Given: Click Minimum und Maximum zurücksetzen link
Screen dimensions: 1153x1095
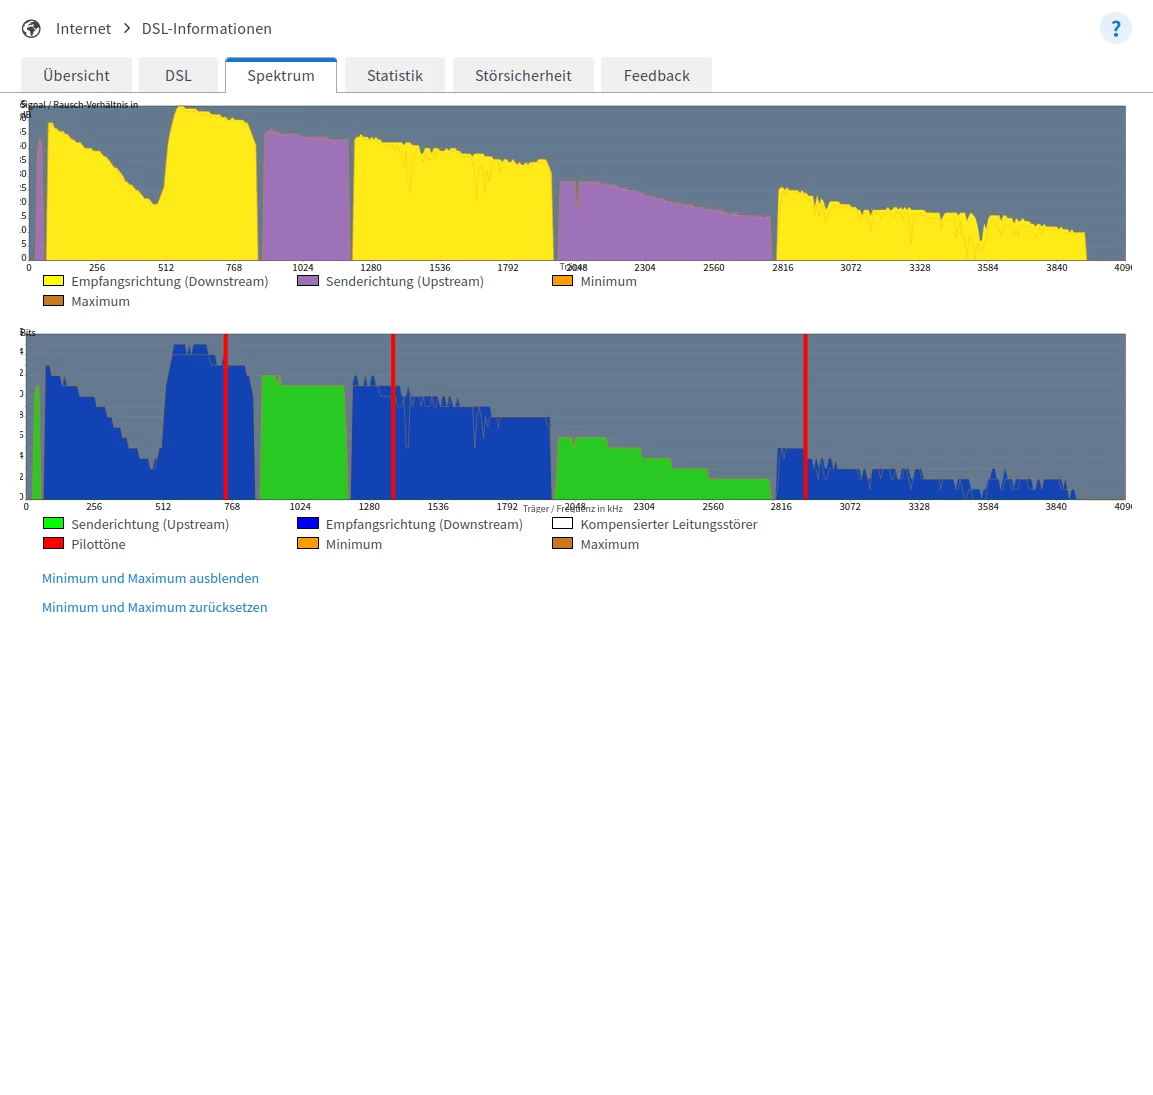Looking at the screenshot, I should [154, 607].
